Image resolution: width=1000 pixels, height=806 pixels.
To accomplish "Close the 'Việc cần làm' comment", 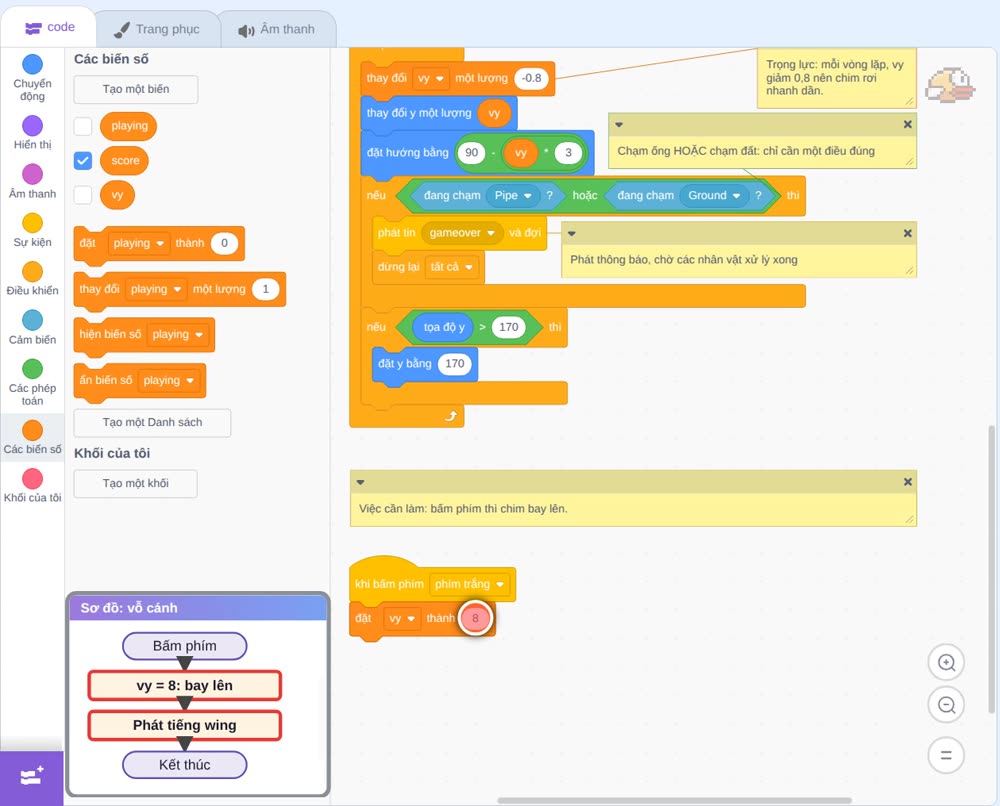I will (x=908, y=482).
